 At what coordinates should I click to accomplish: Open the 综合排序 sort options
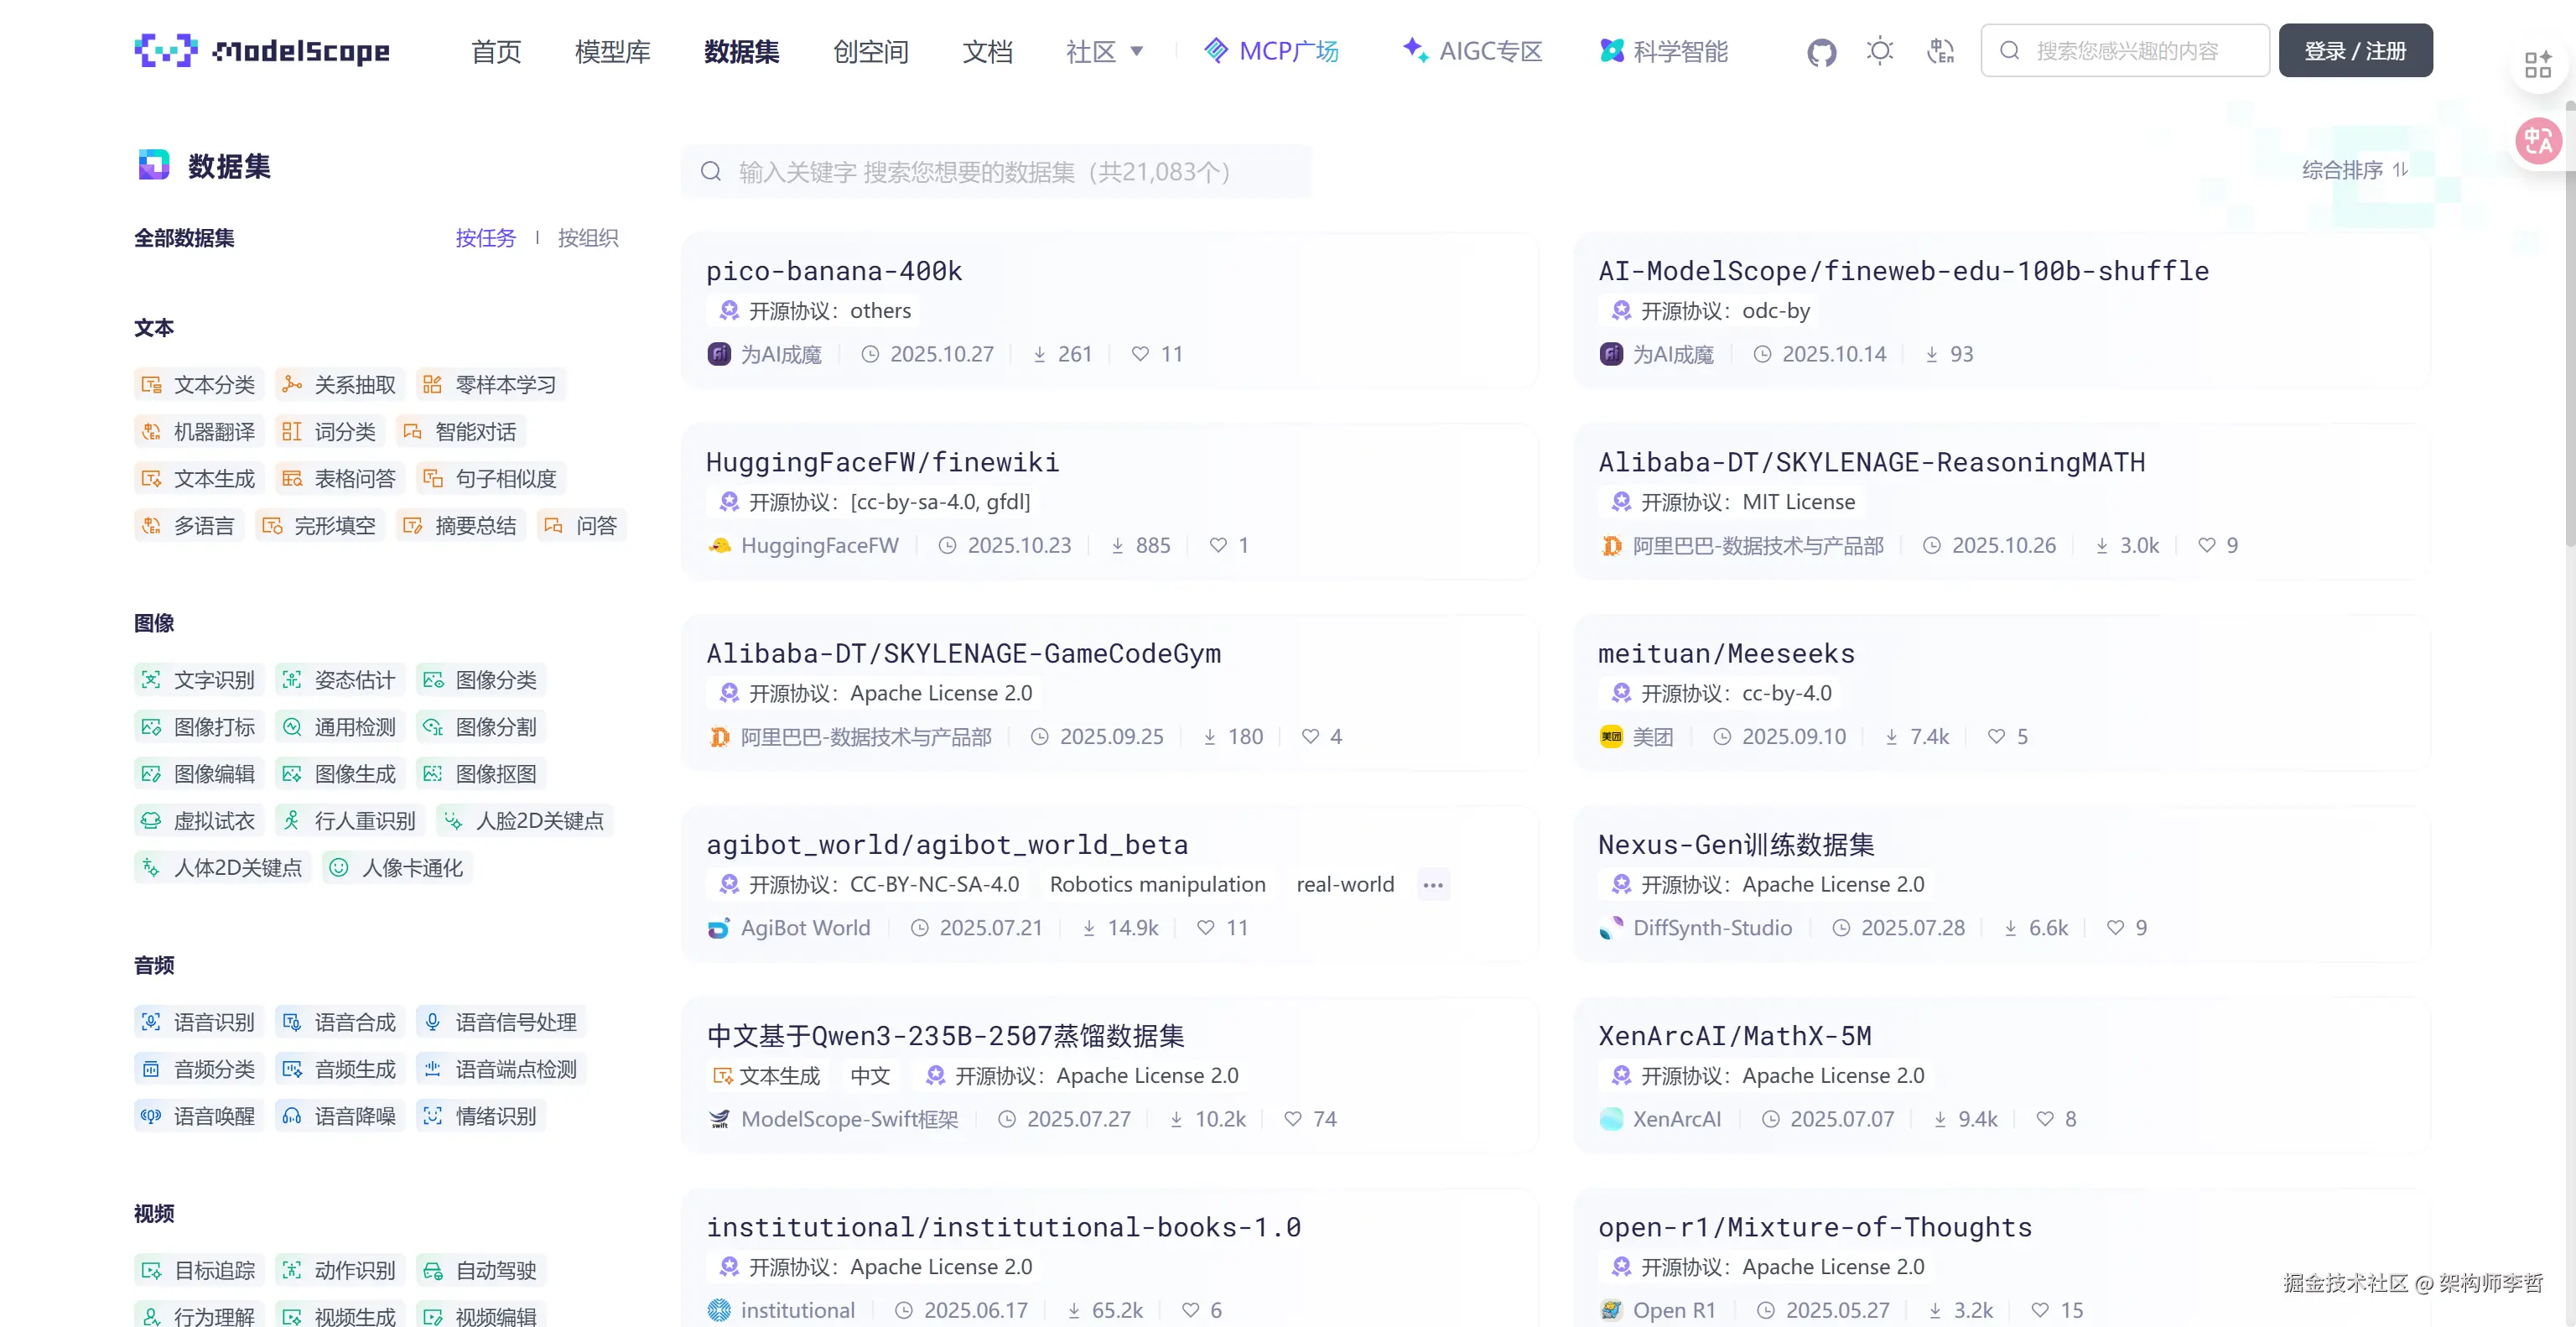pyautogui.click(x=2353, y=170)
